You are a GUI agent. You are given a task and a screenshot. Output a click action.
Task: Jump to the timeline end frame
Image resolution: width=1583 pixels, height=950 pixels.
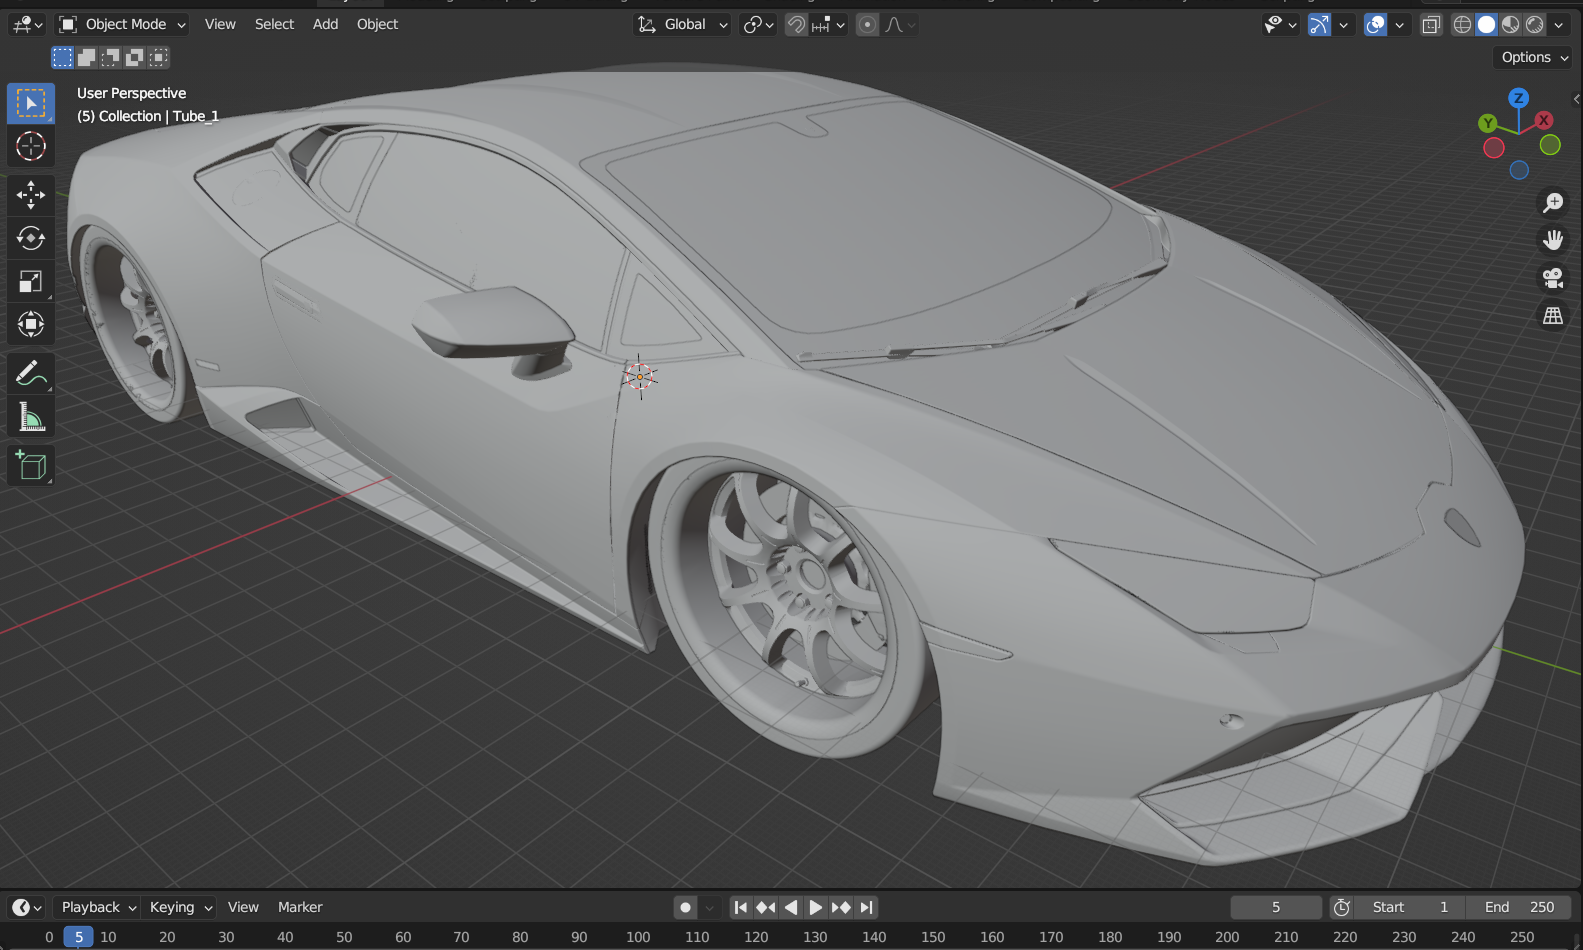pyautogui.click(x=866, y=907)
